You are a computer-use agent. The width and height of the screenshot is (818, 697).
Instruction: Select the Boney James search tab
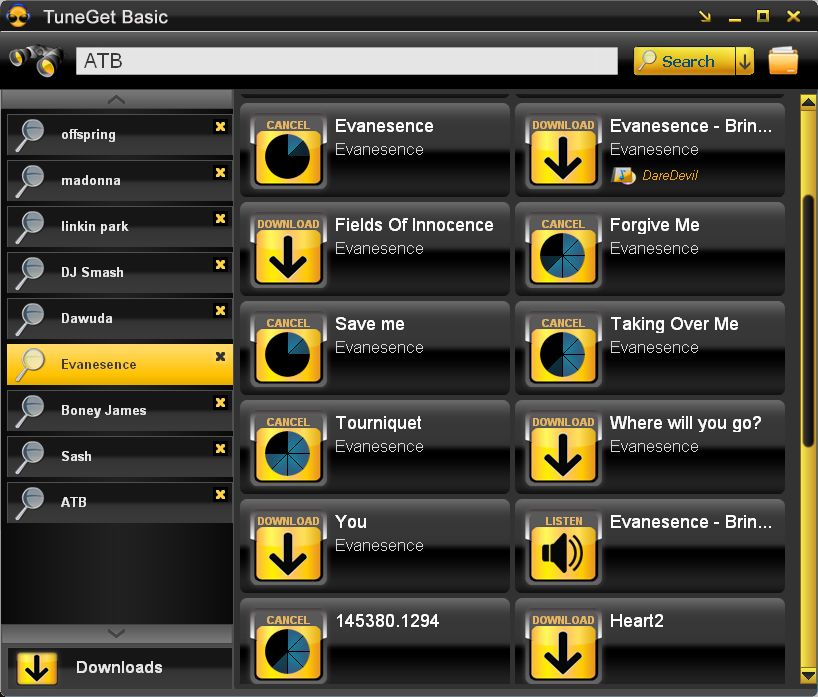[x=119, y=411]
